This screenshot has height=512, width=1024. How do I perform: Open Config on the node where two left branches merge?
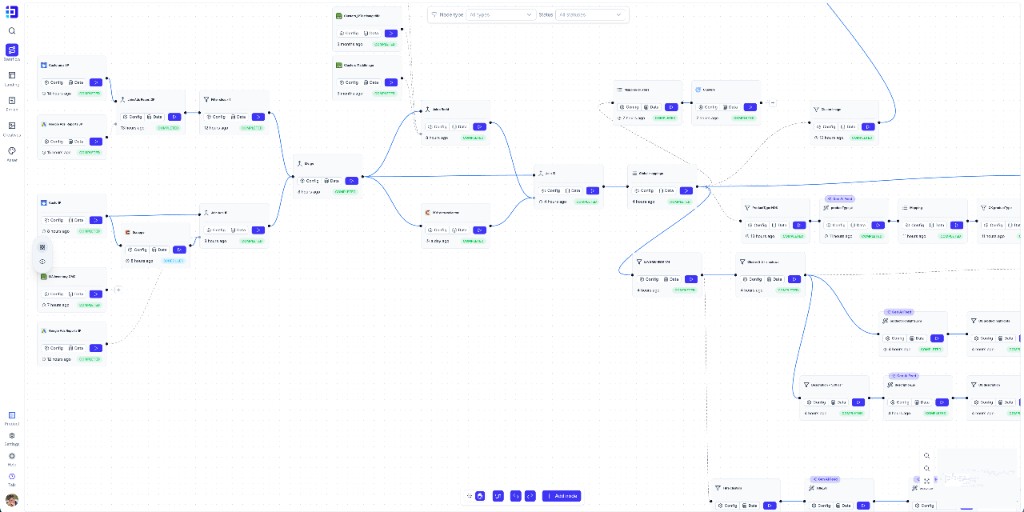tap(309, 180)
